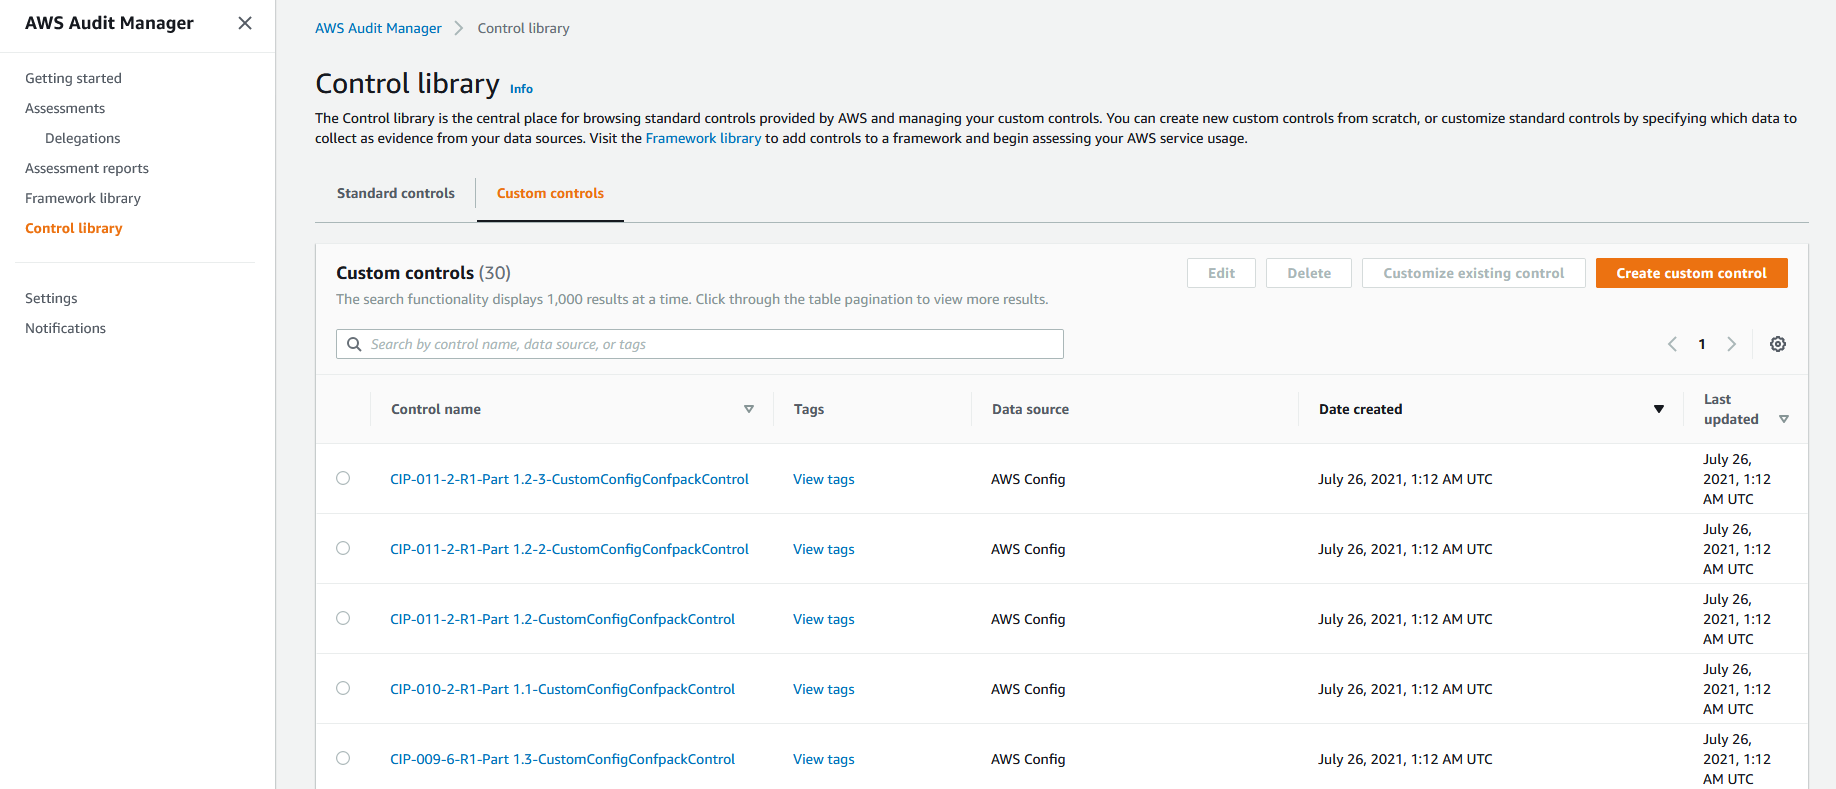The image size is (1836, 789).
Task: Open Settings in sidebar
Action: (x=51, y=298)
